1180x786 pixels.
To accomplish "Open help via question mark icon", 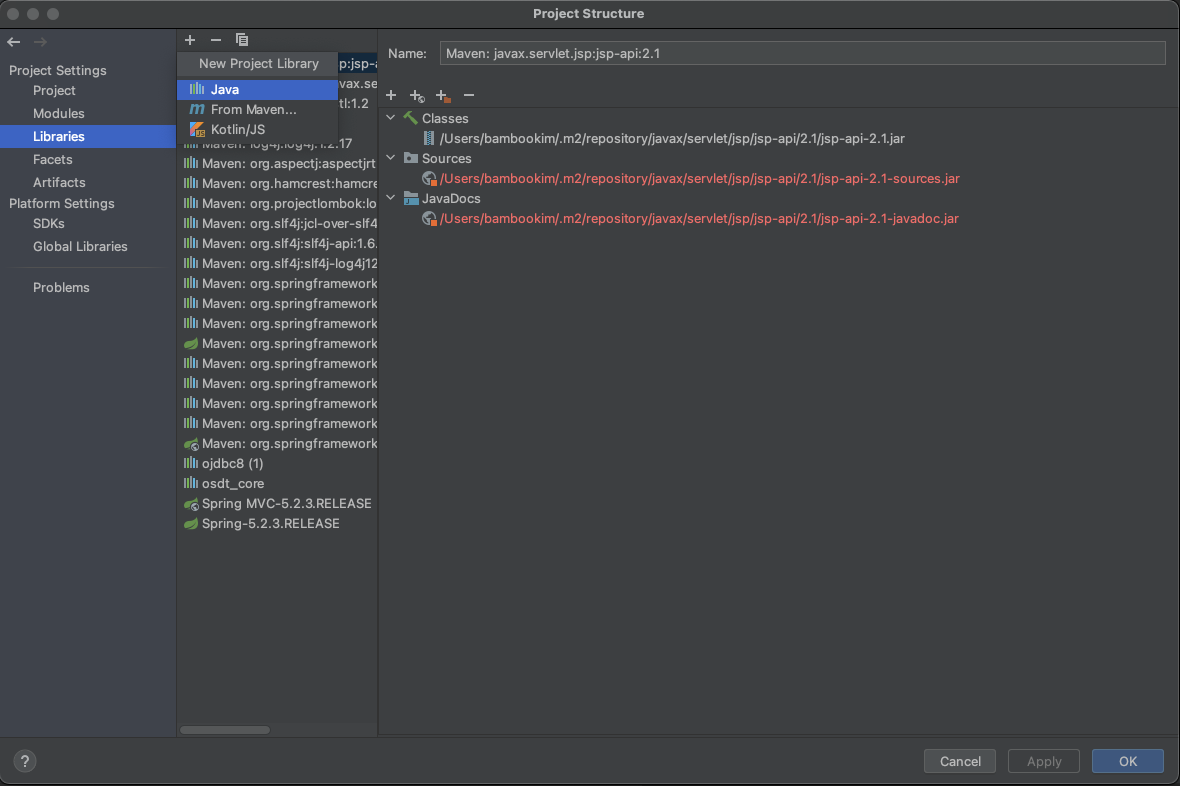I will (25, 761).
